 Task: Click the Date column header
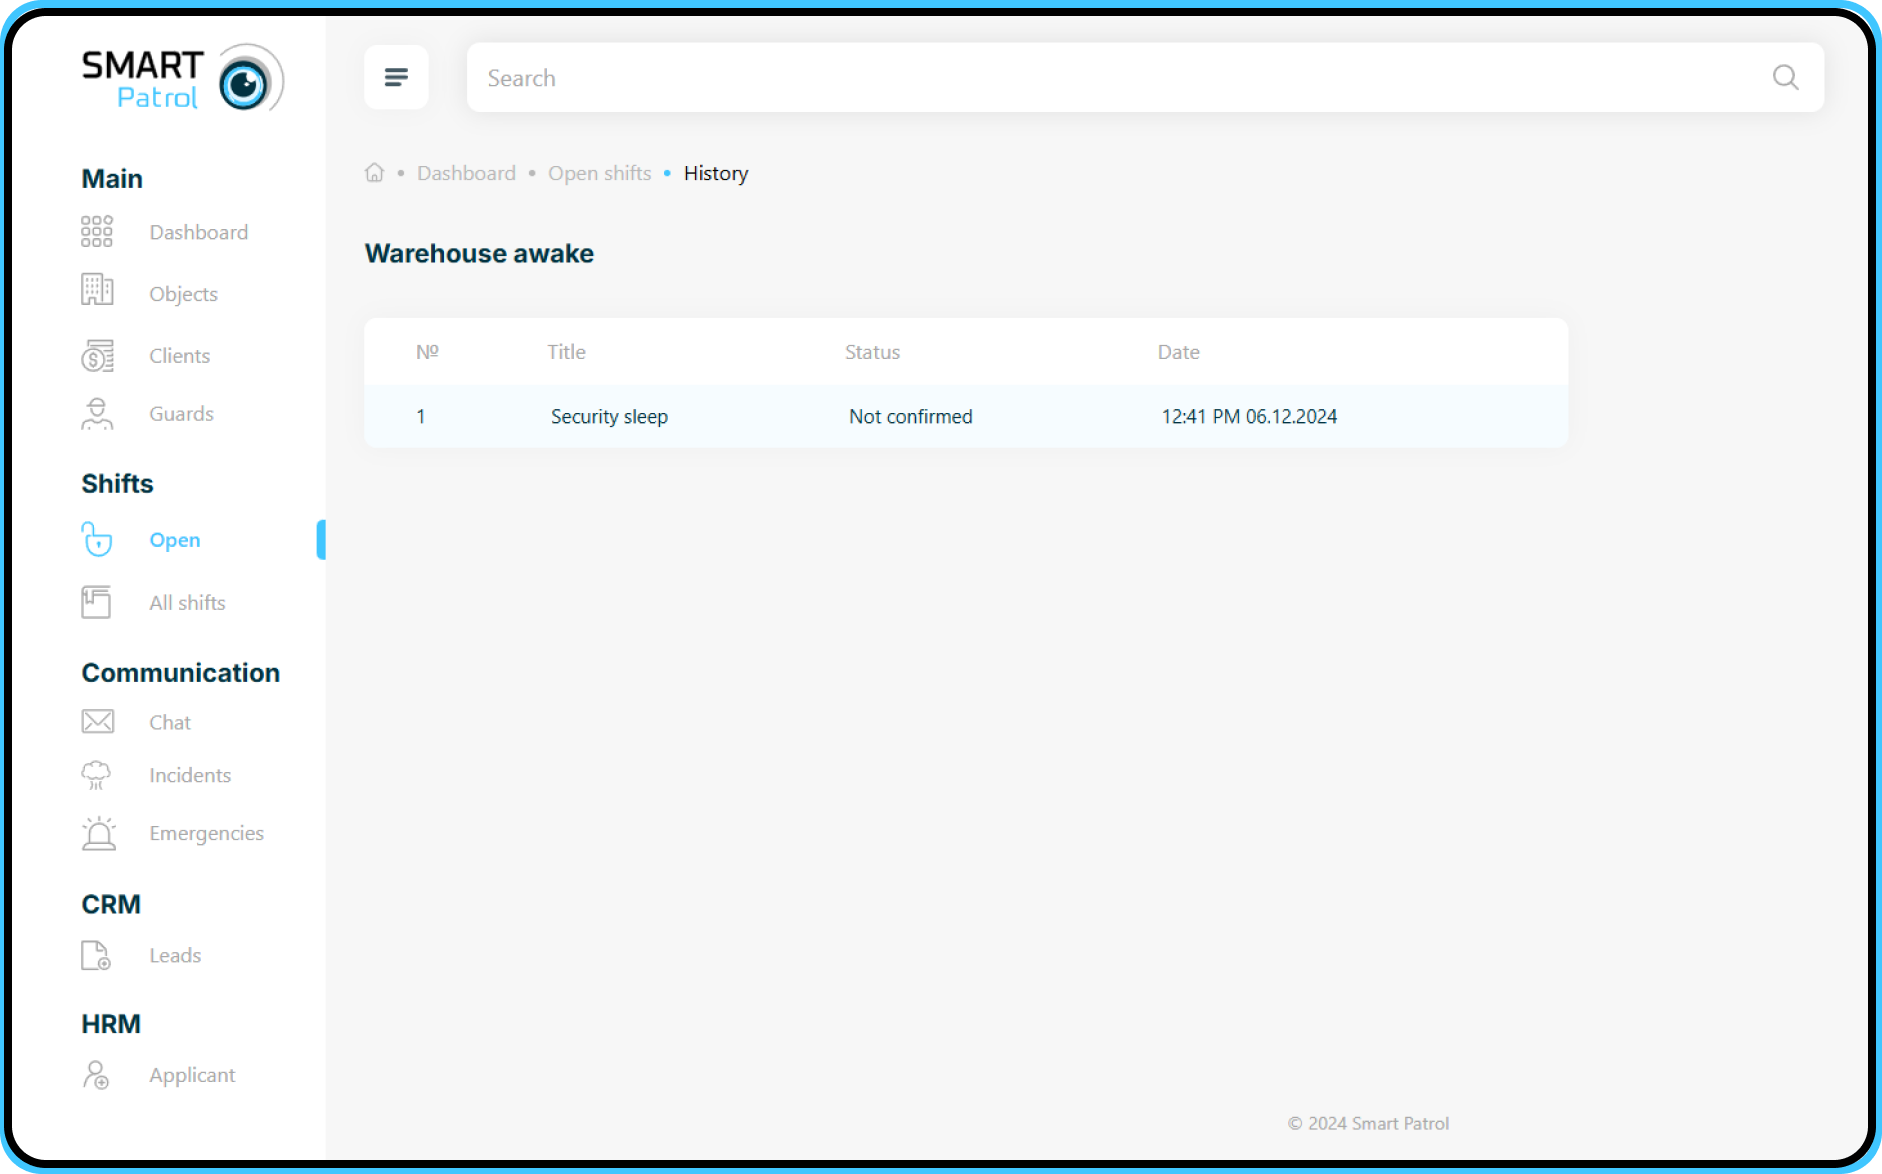pos(1178,352)
